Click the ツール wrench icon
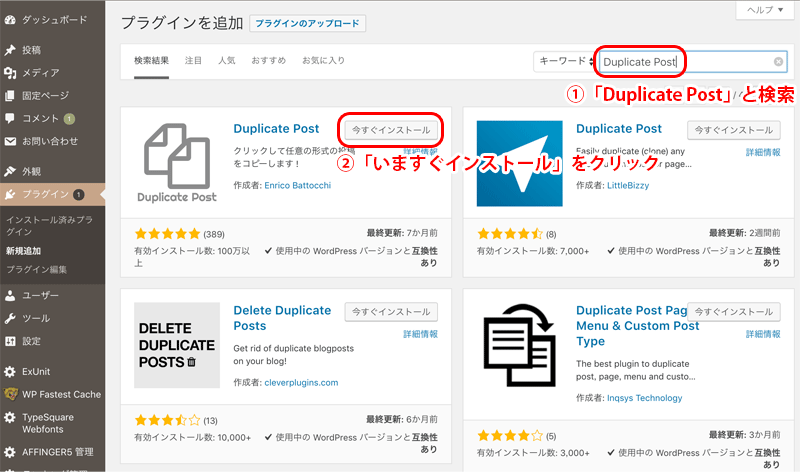 [x=10, y=318]
